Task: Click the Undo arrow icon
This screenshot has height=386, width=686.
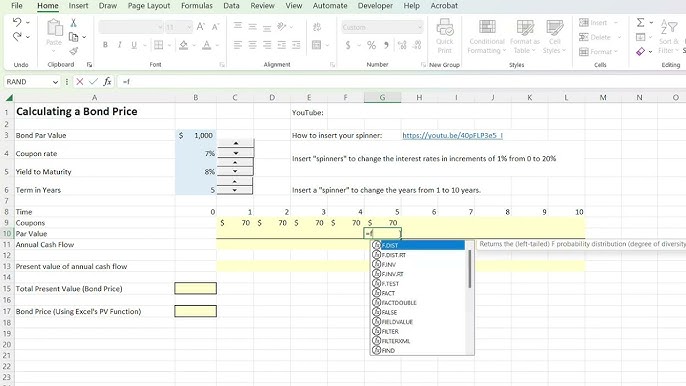Action: click(17, 22)
